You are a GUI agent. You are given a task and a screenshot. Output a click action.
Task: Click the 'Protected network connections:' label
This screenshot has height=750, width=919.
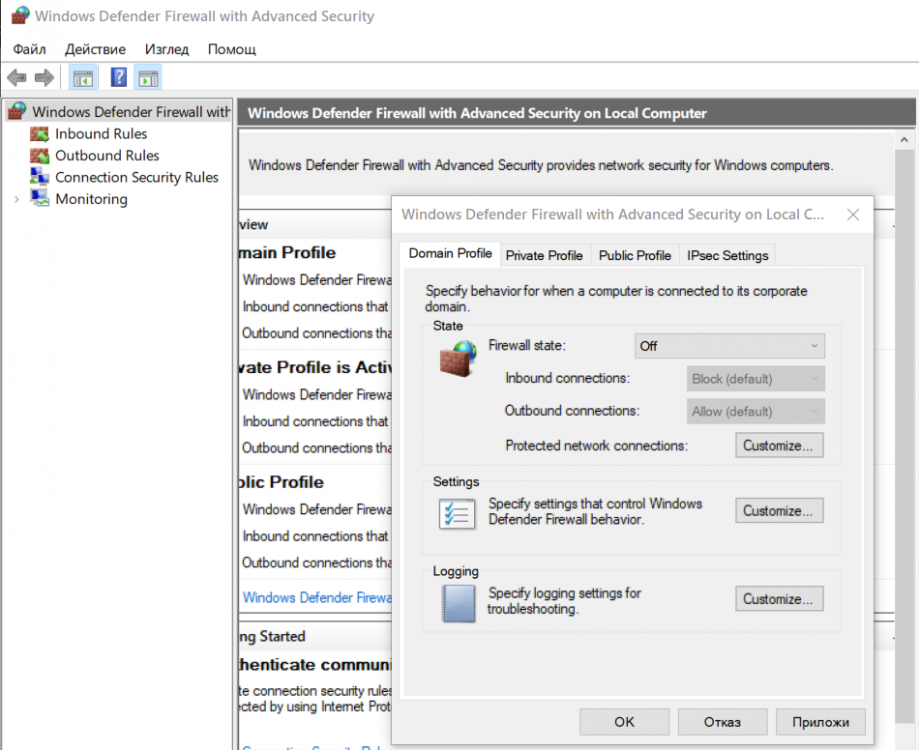click(x=597, y=446)
